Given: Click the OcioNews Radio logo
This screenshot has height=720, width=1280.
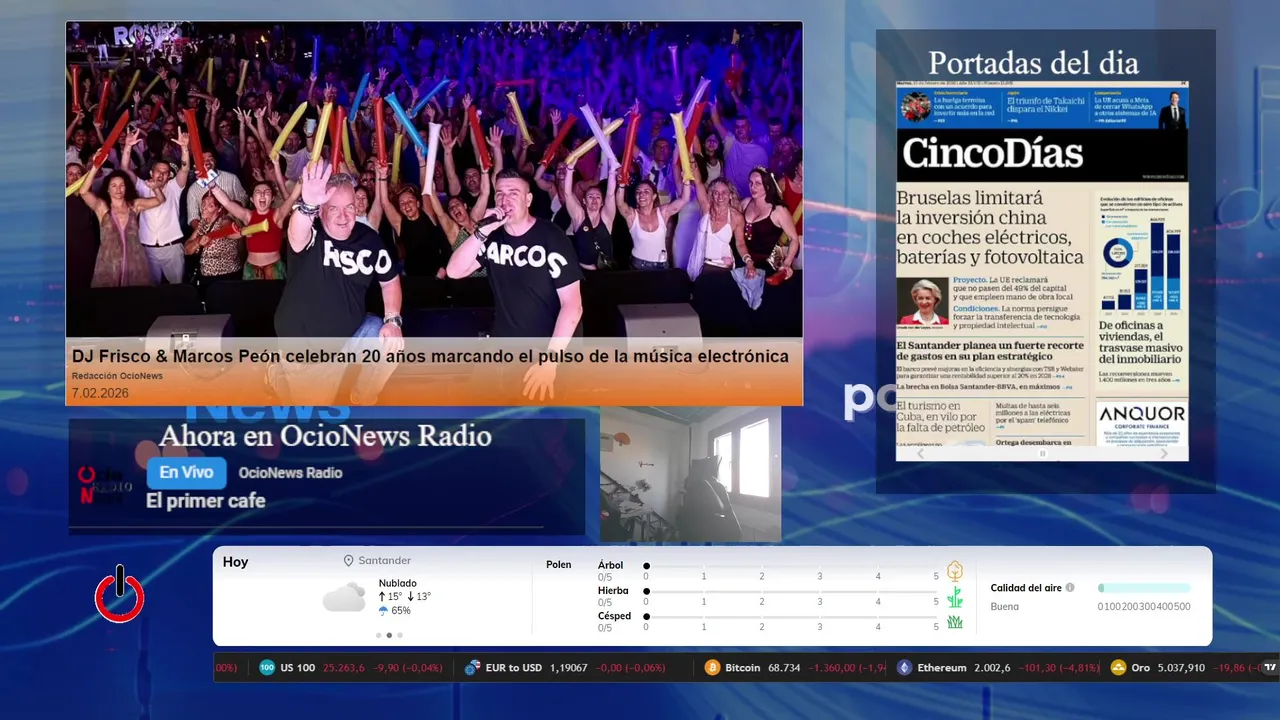Looking at the screenshot, I should click(x=105, y=485).
